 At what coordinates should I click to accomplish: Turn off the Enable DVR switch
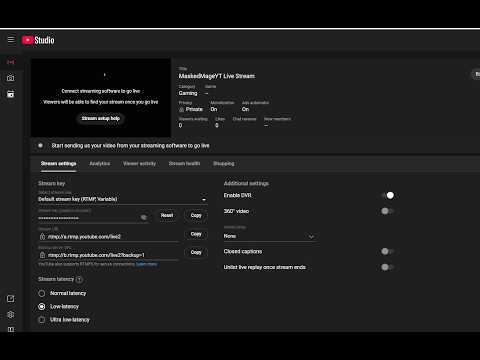(388, 195)
